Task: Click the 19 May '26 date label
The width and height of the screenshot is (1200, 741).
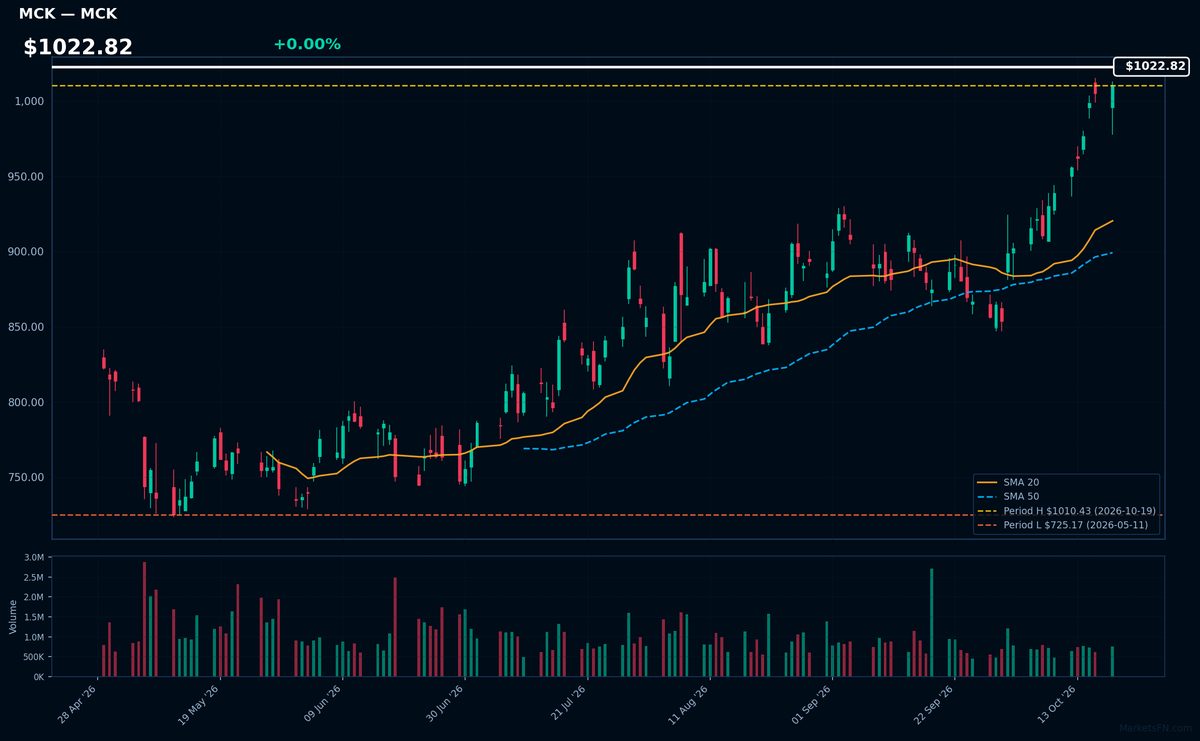Action: coord(200,704)
